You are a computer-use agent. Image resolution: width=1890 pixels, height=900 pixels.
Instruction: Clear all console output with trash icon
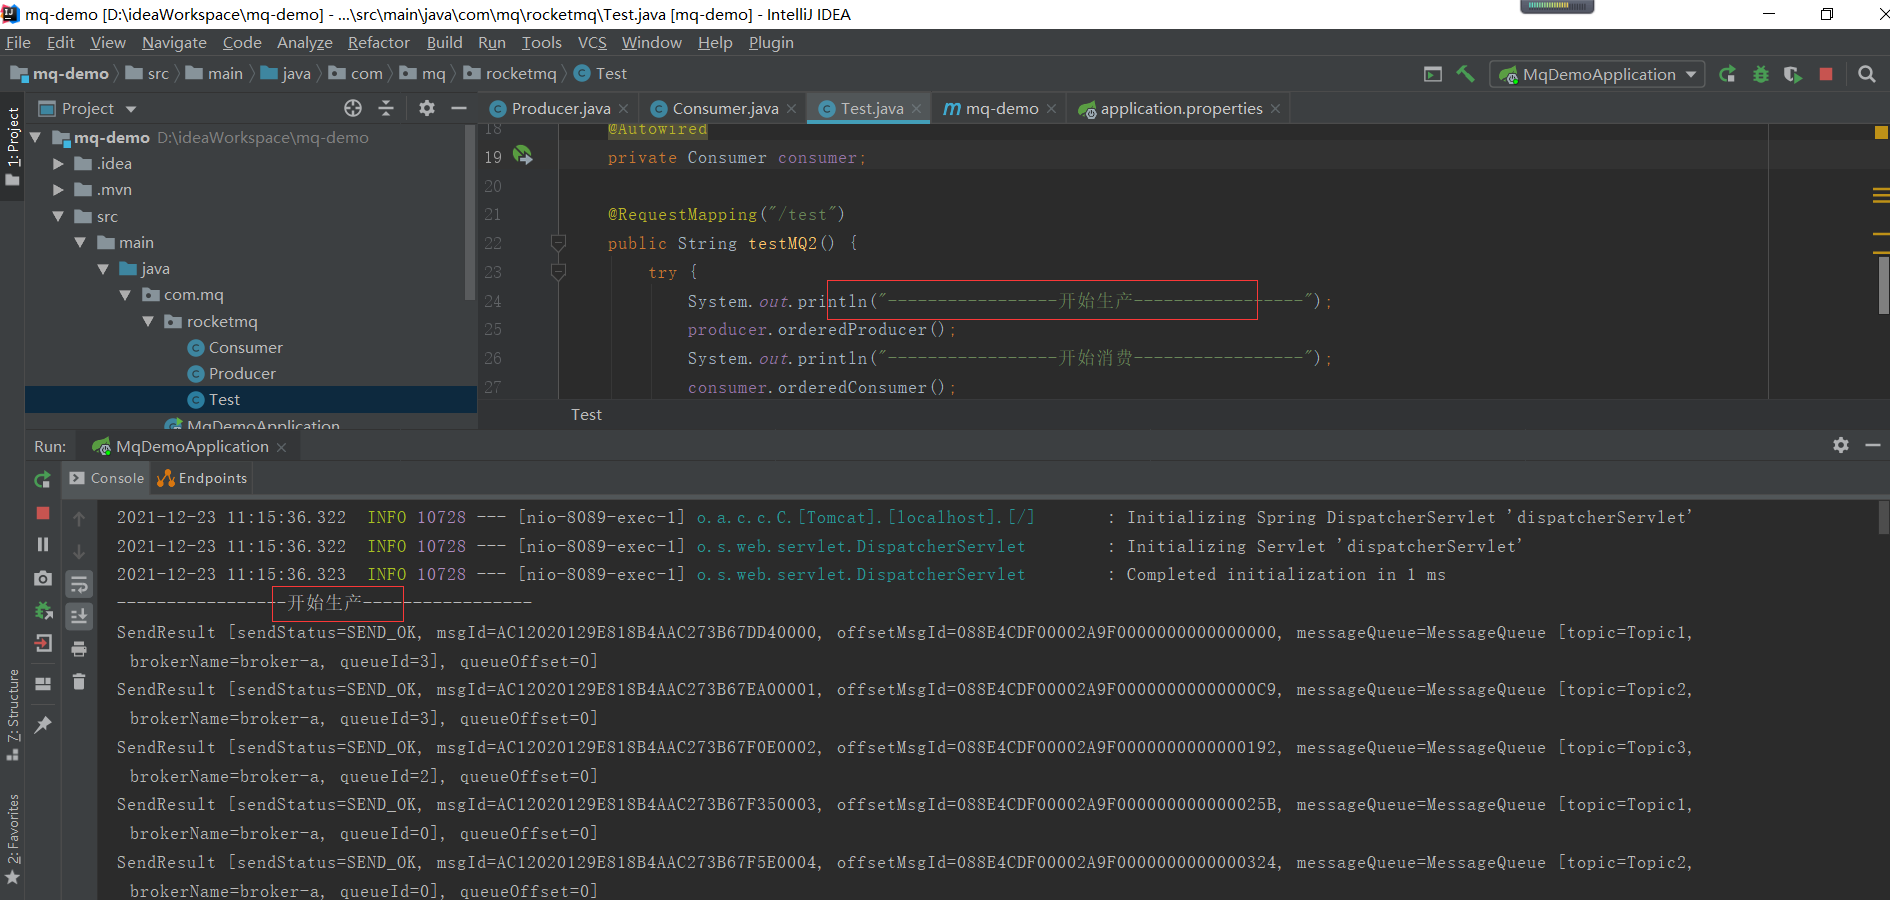point(79,681)
